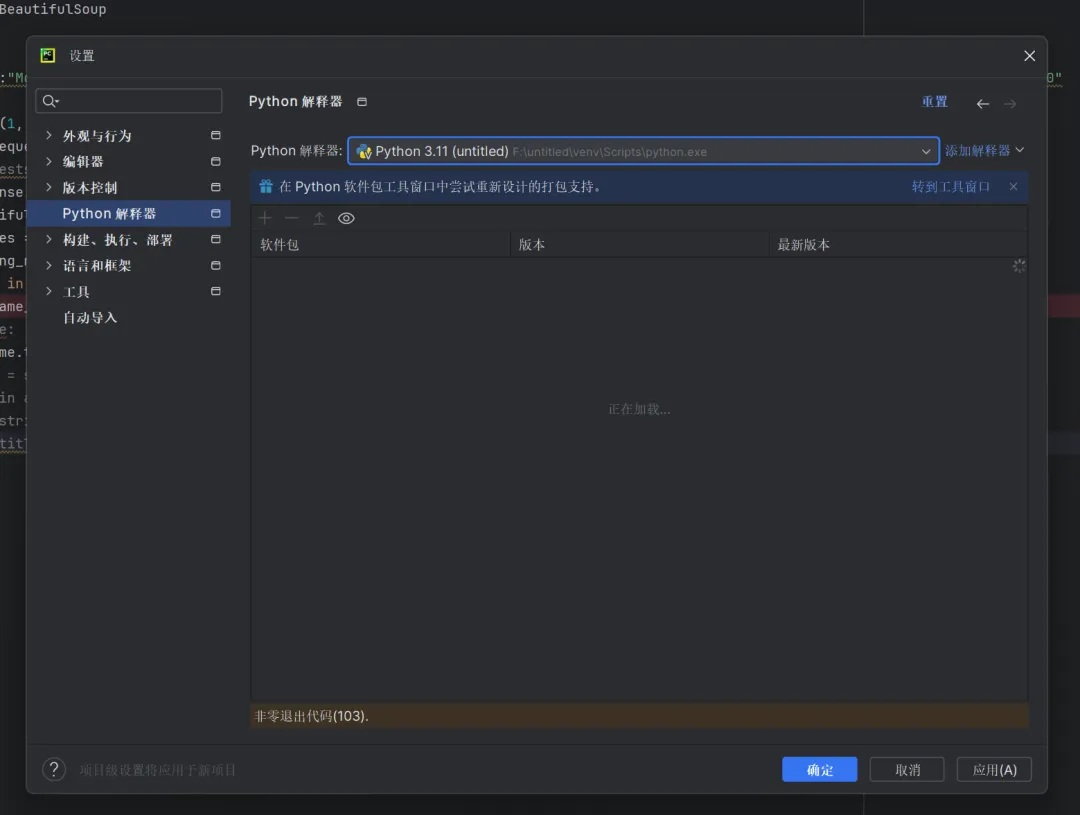Click the 应用(A) button
Viewport: 1080px width, 815px height.
[994, 770]
